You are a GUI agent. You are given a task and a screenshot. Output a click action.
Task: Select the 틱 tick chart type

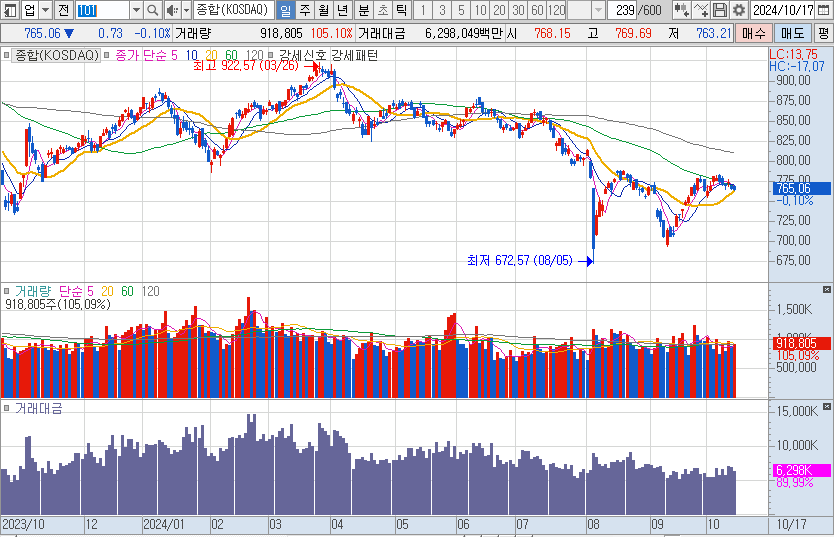[402, 10]
